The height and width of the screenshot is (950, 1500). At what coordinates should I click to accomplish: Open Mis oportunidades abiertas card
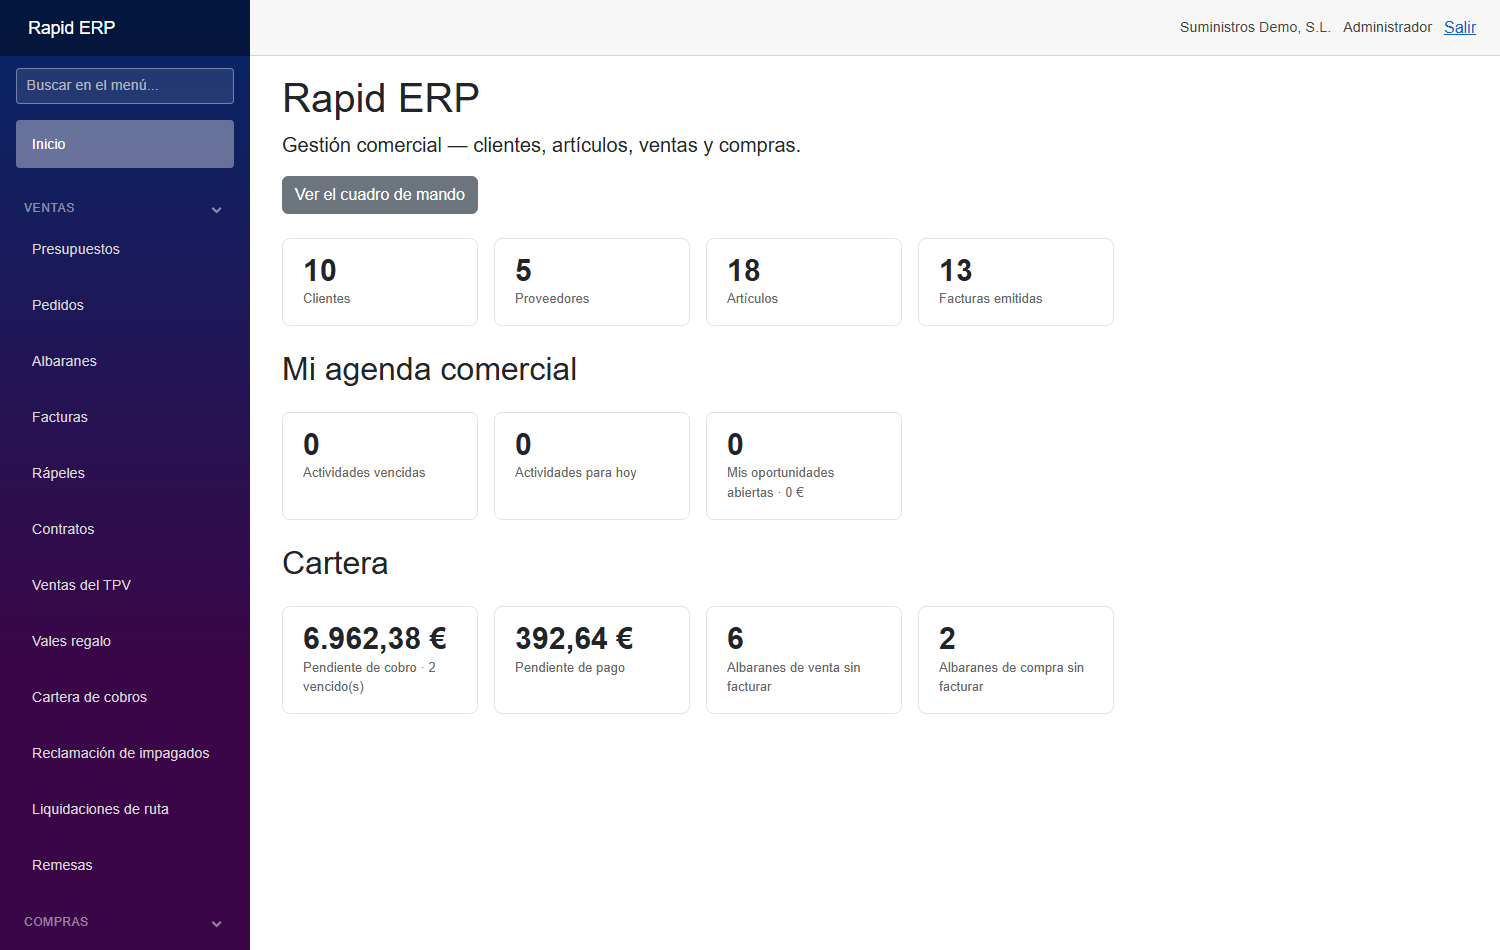(804, 466)
